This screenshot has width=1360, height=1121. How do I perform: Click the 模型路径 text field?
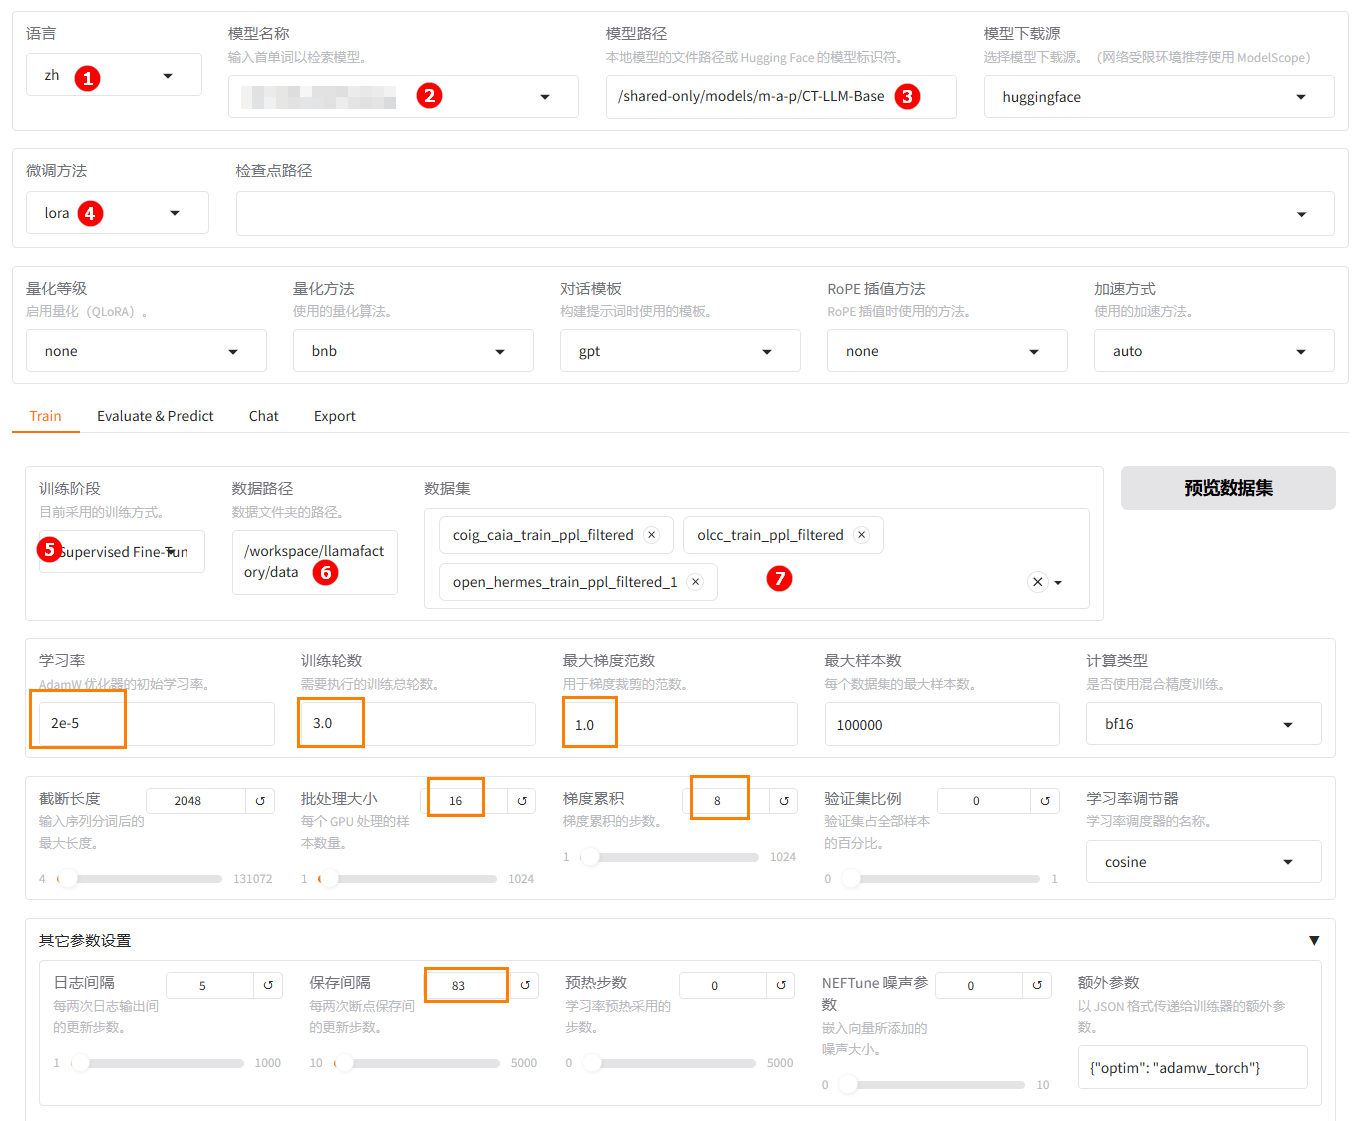[x=750, y=97]
